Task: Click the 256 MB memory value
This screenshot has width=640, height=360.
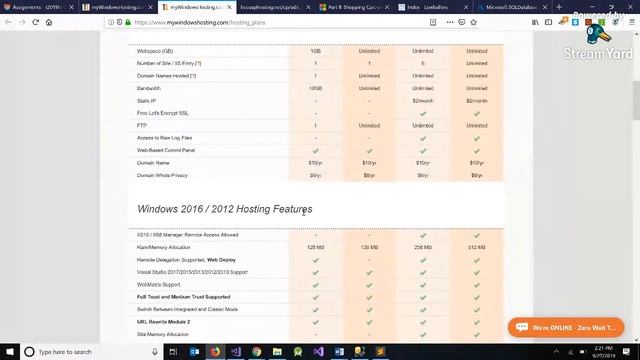Action: pos(423,247)
